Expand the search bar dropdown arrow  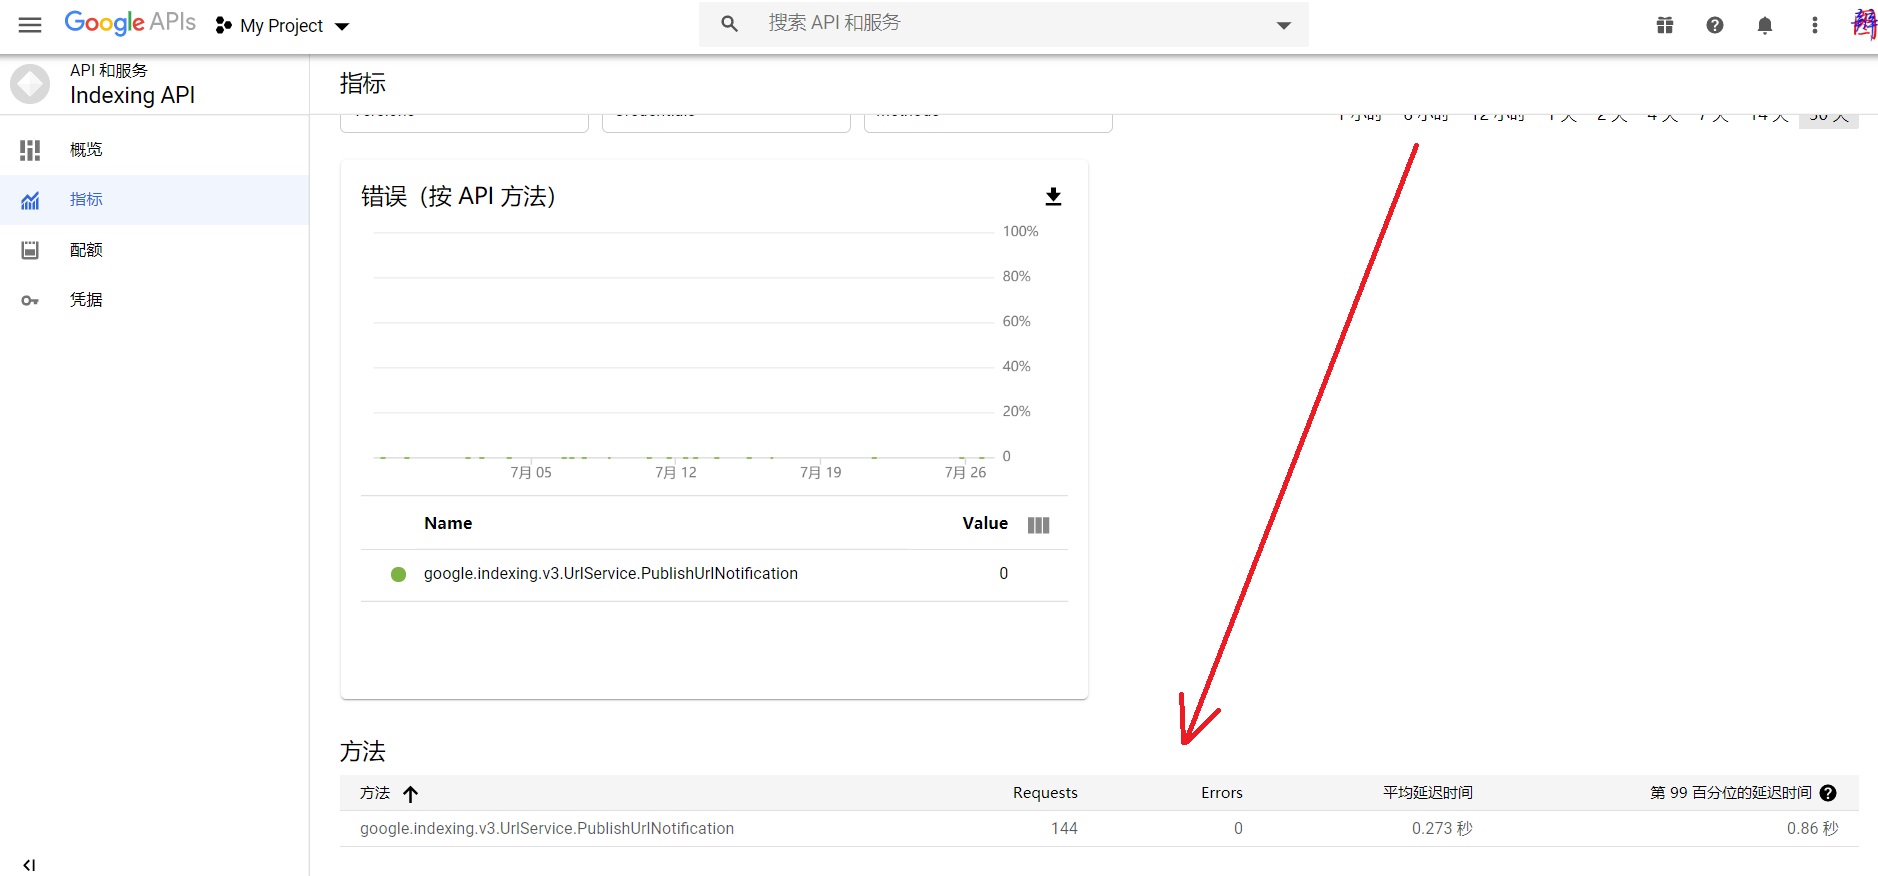pyautogui.click(x=1284, y=25)
